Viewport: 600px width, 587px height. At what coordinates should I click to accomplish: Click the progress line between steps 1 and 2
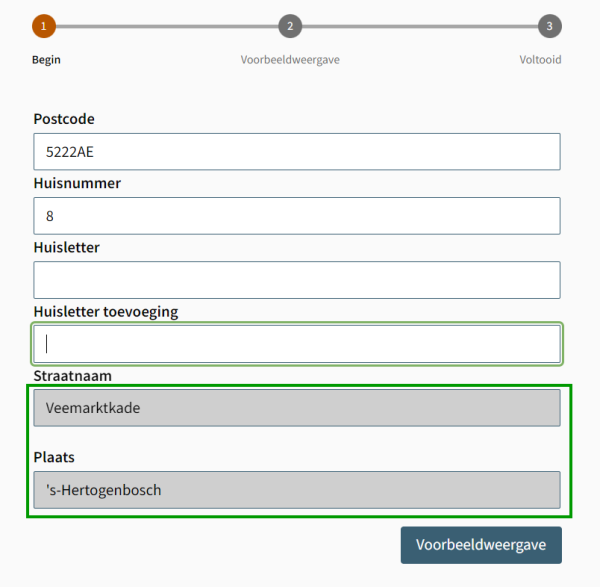167,26
